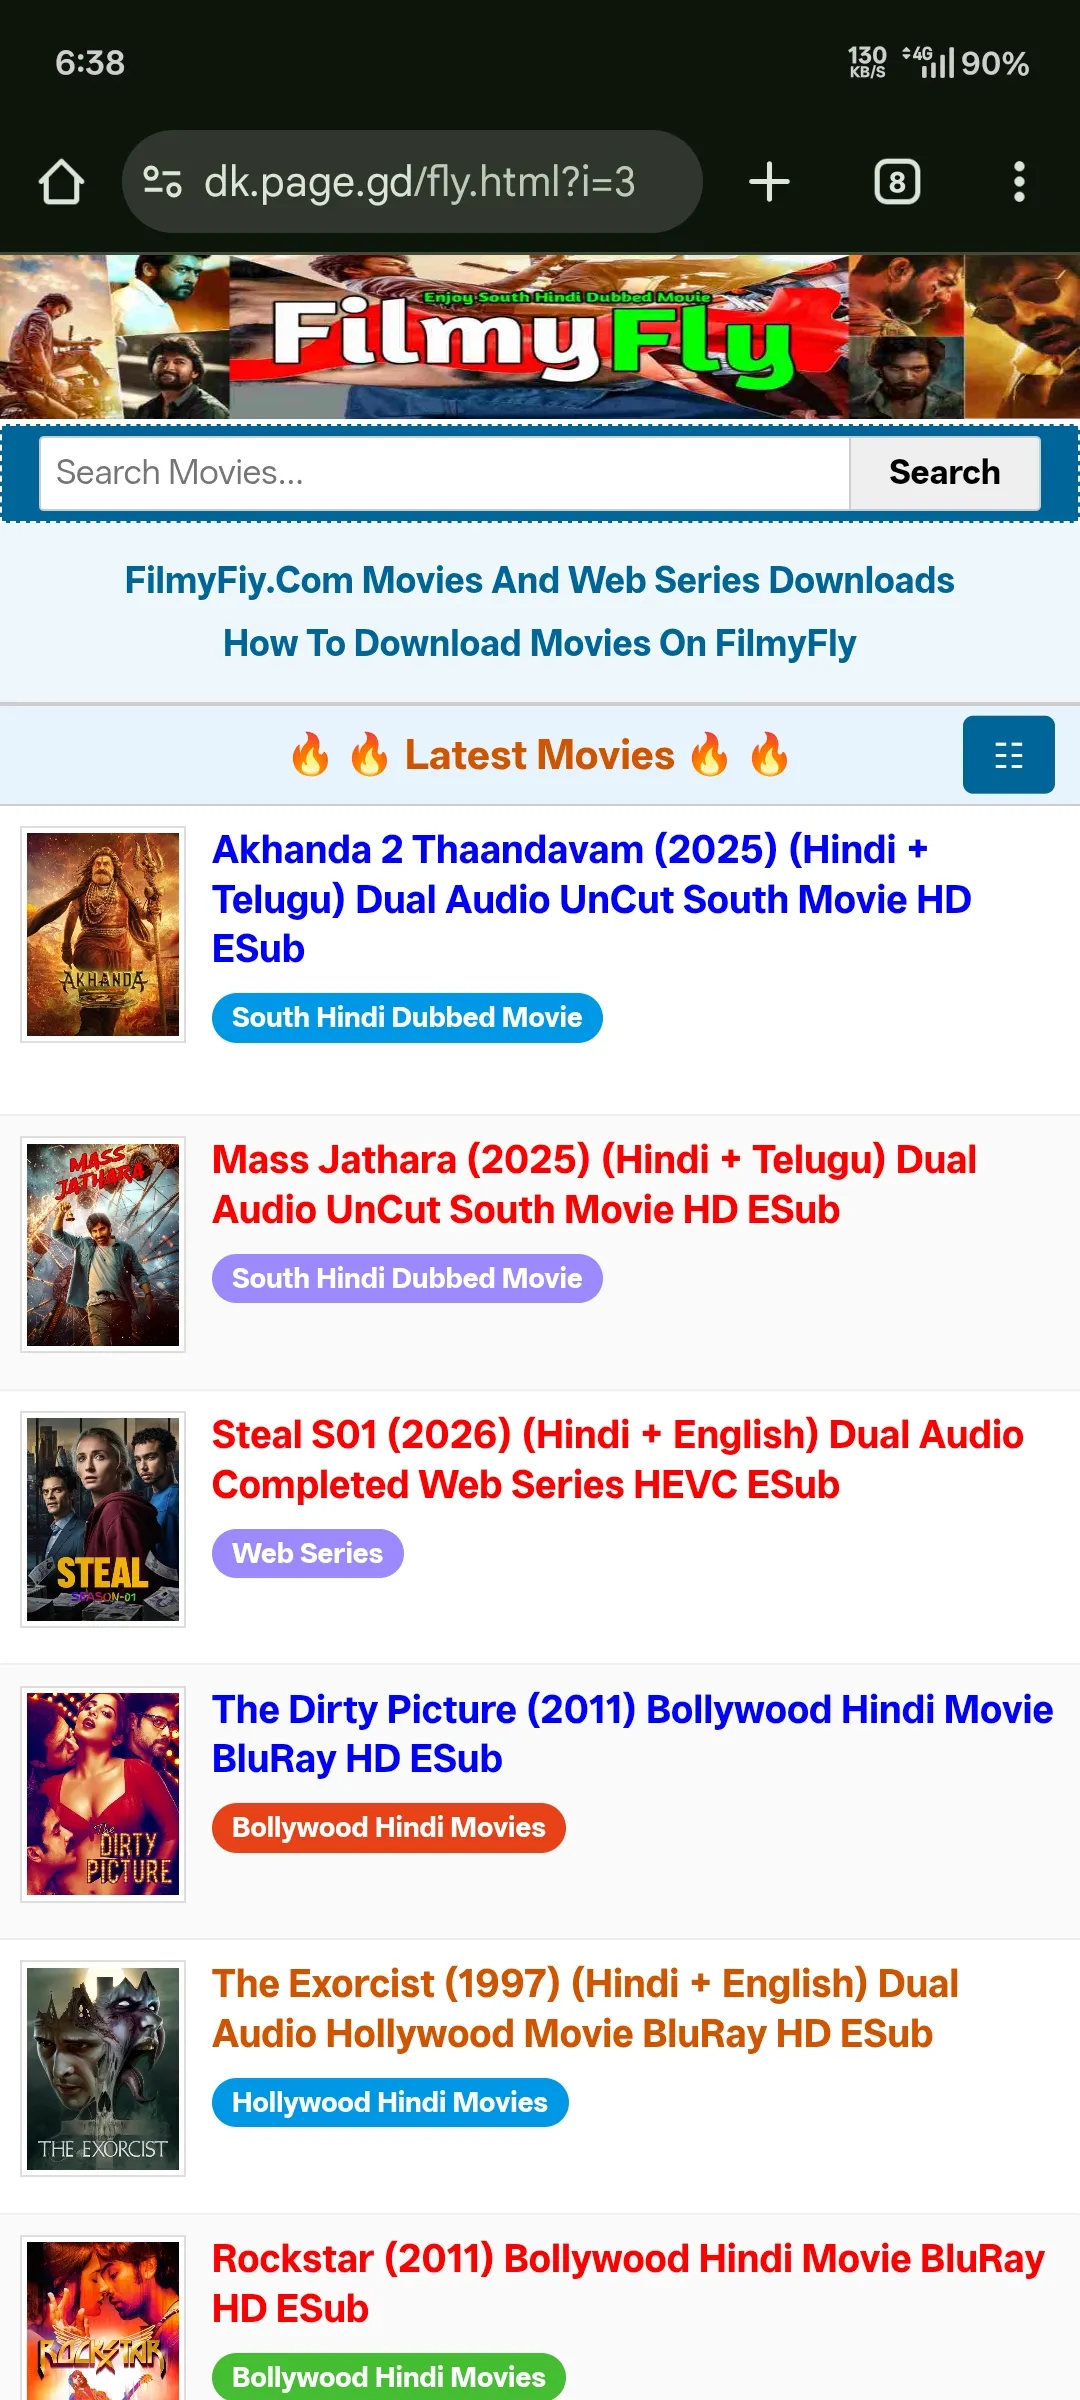Tap the browser home icon

pos(61,182)
